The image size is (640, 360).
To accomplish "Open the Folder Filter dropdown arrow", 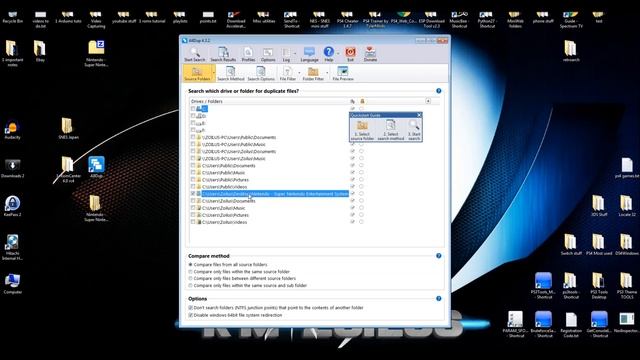I will 327,73.
